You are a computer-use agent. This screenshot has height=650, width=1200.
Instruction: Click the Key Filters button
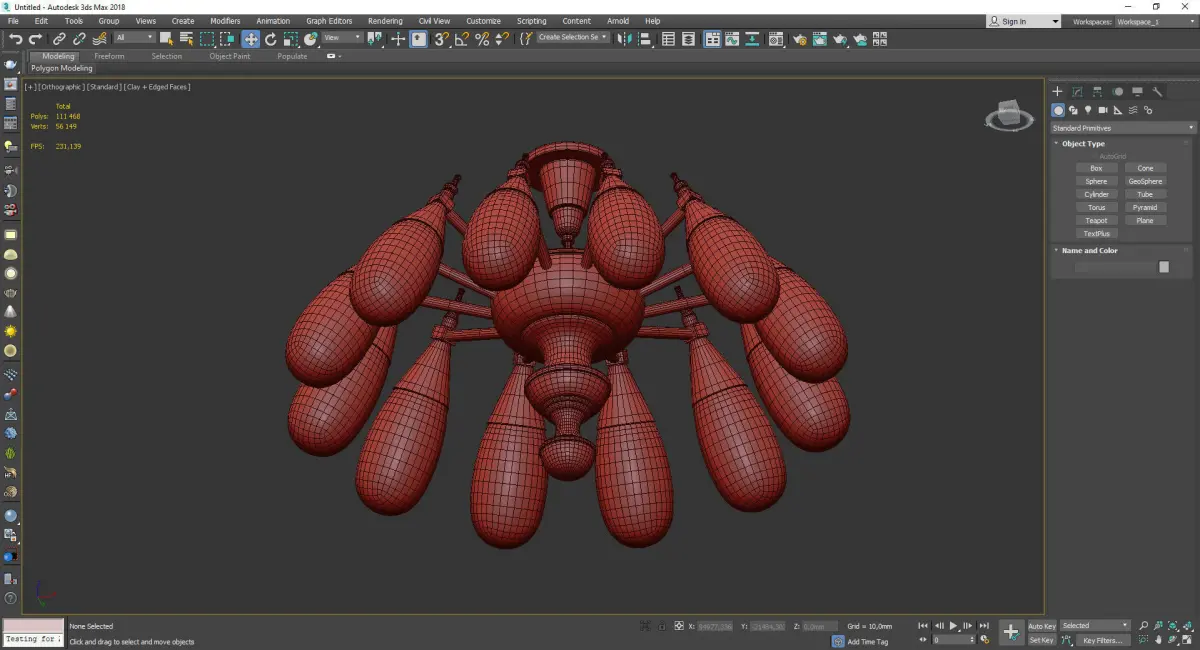coord(1101,640)
